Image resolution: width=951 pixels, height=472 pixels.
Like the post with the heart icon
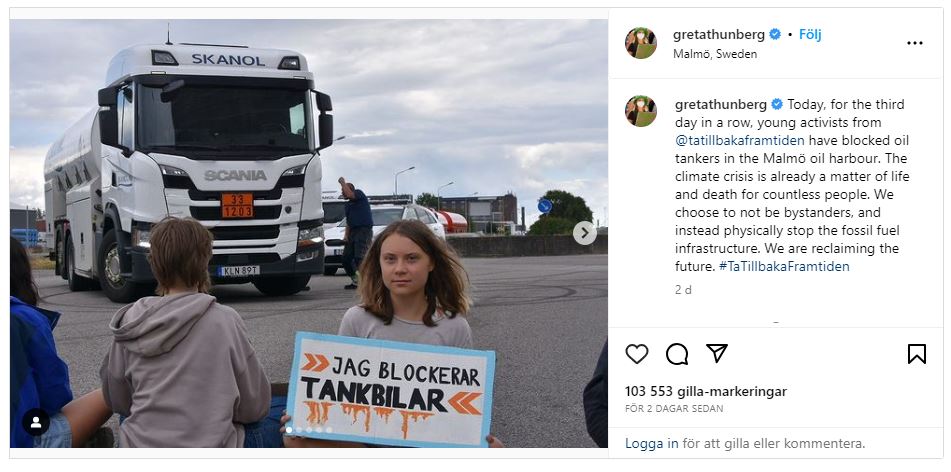636,354
